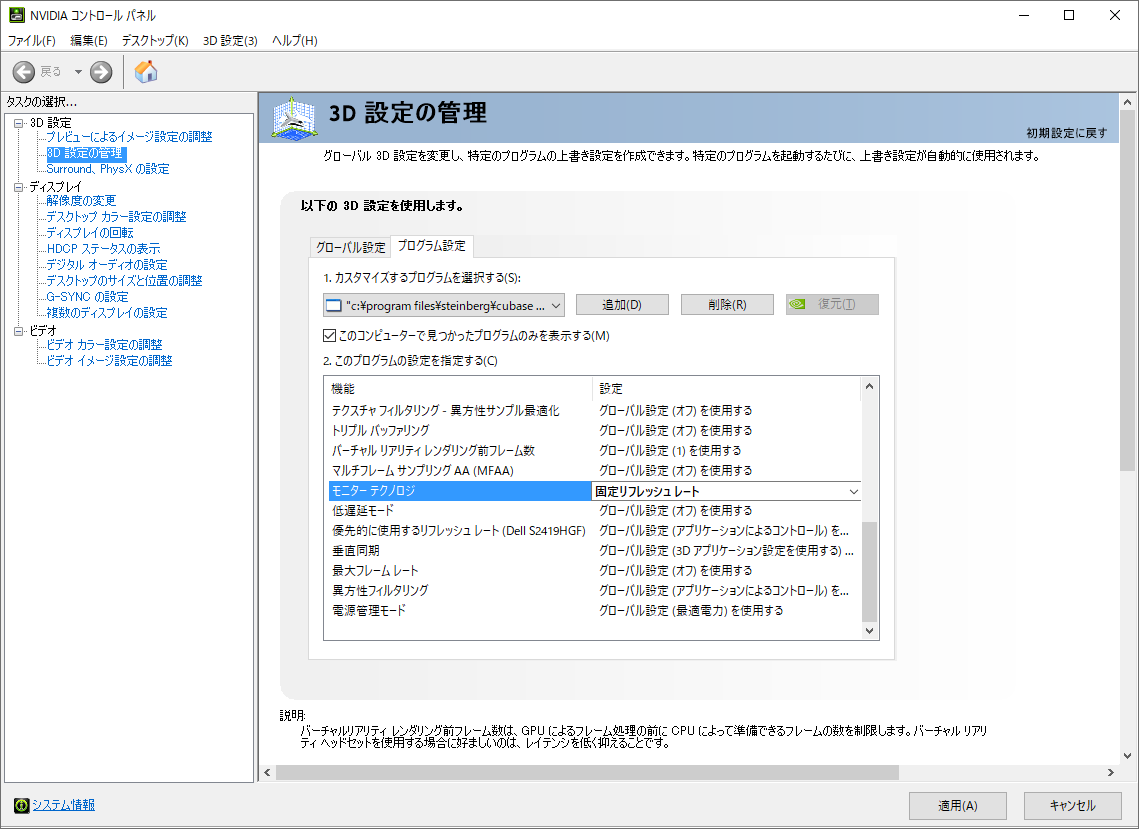Collapse the ディスプレイ tree node
This screenshot has width=1139, height=829.
pyautogui.click(x=19, y=187)
